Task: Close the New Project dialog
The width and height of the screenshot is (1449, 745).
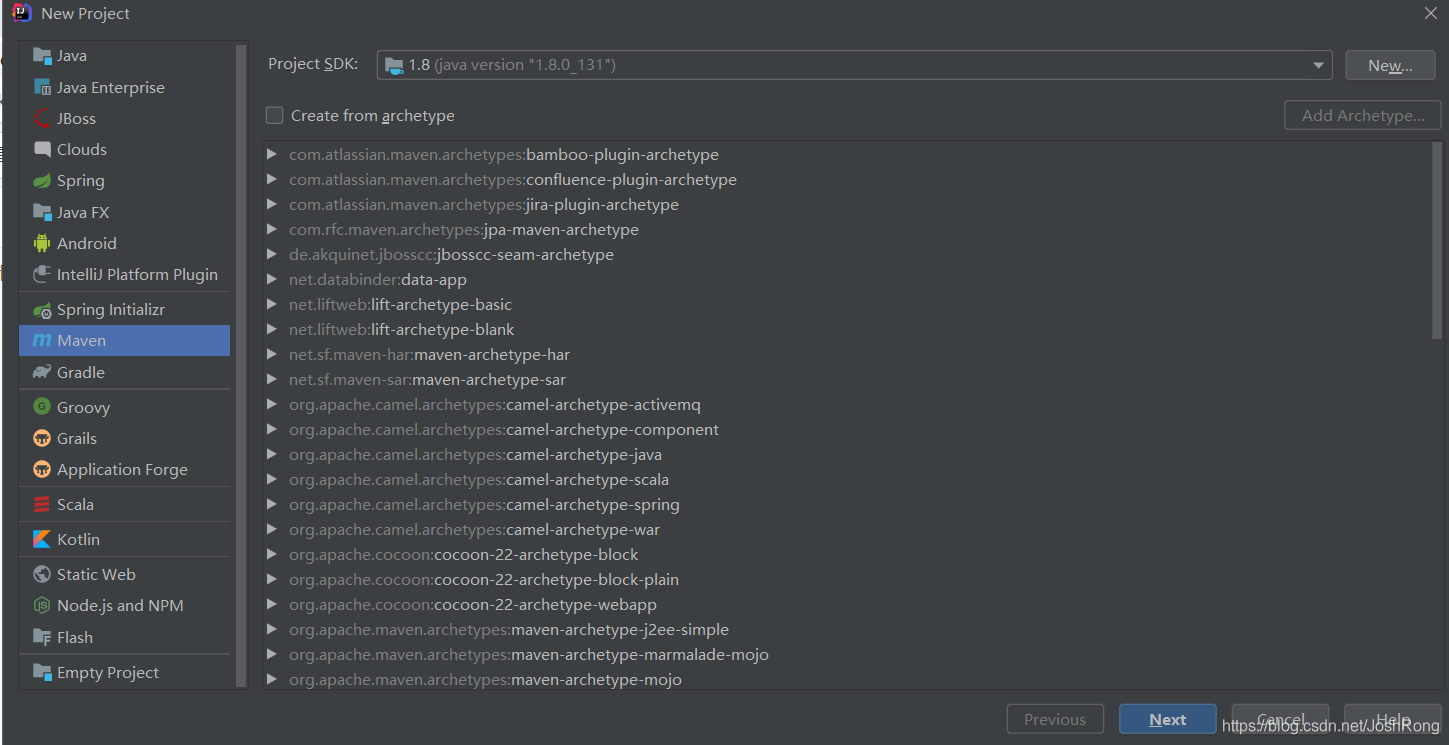Action: coord(1431,13)
